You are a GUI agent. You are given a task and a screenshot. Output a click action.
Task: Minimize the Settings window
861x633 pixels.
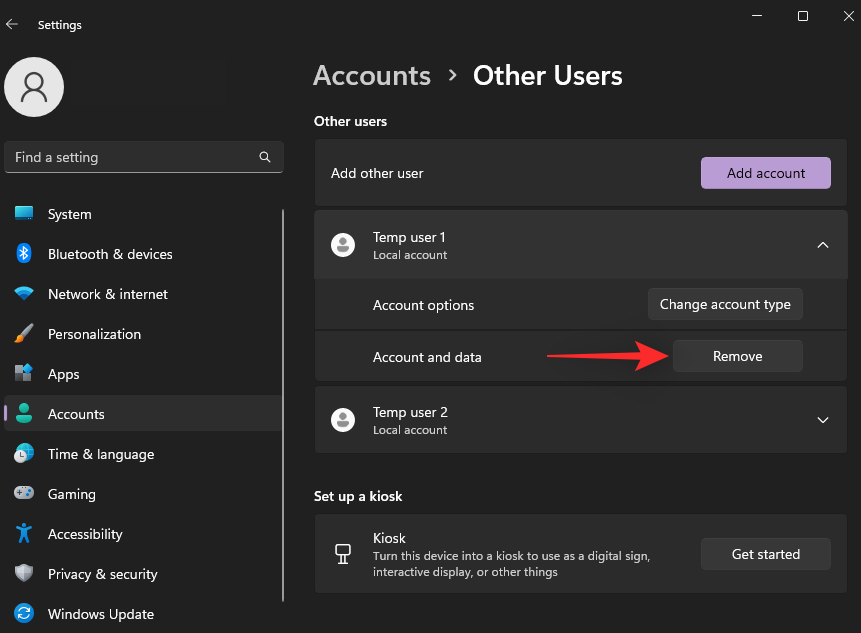[x=757, y=16]
